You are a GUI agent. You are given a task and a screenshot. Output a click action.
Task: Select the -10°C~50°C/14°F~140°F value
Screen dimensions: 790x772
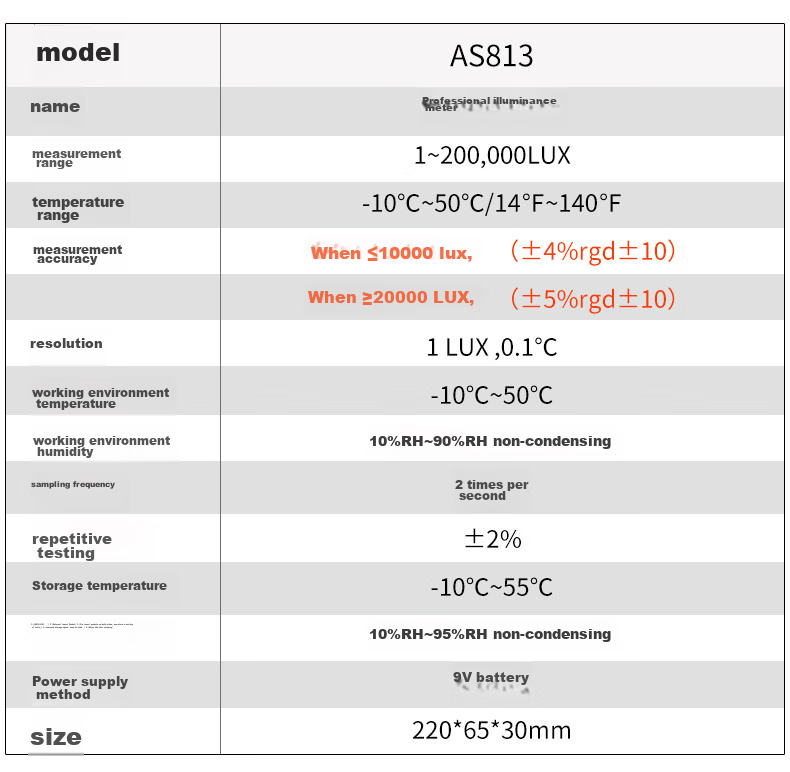tap(491, 204)
